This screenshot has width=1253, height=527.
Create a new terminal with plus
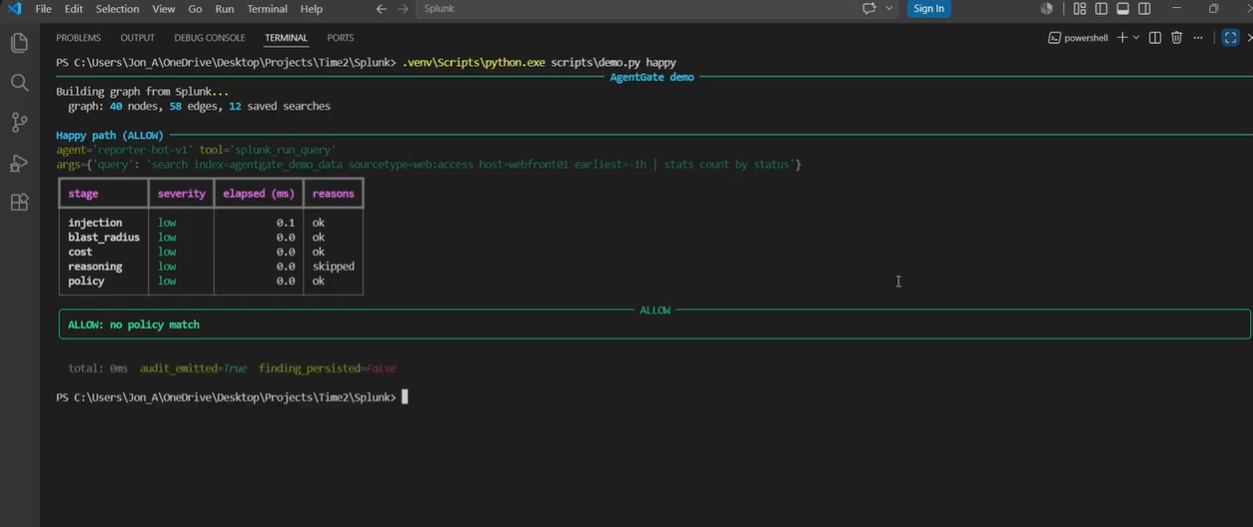tap(1122, 38)
